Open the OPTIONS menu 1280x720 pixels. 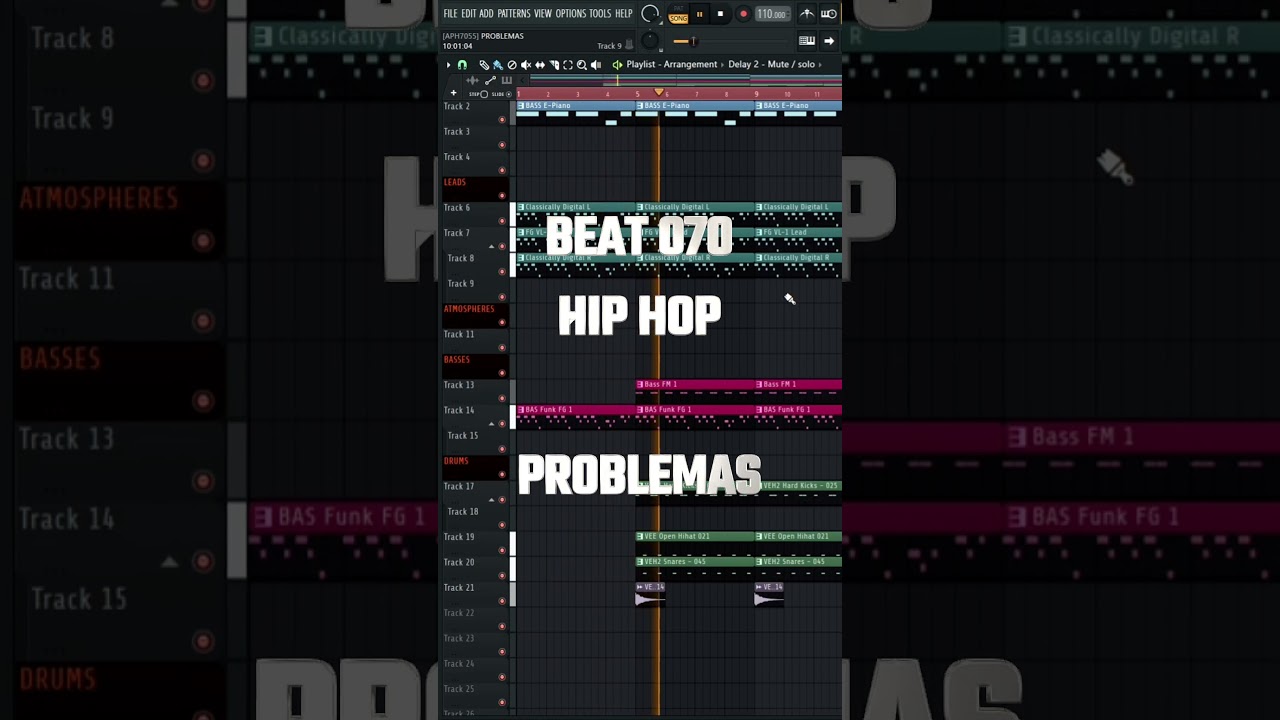coord(571,14)
